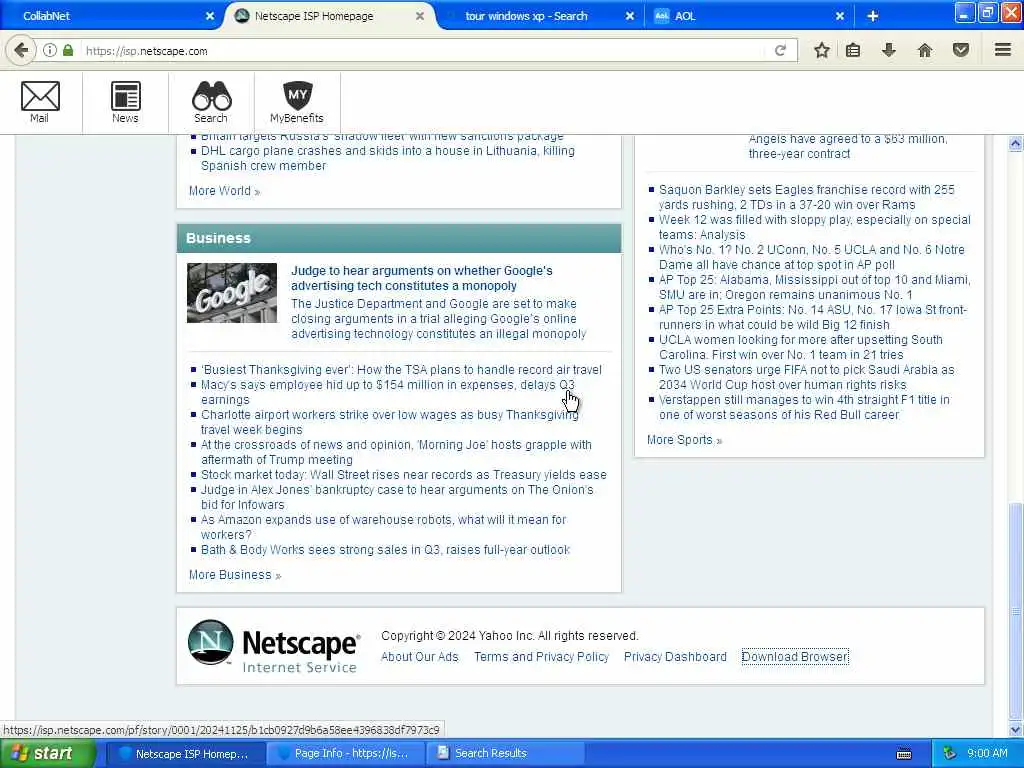Open Saquon Barkley Eagles record story
The width and height of the screenshot is (1024, 768).
[807, 197]
